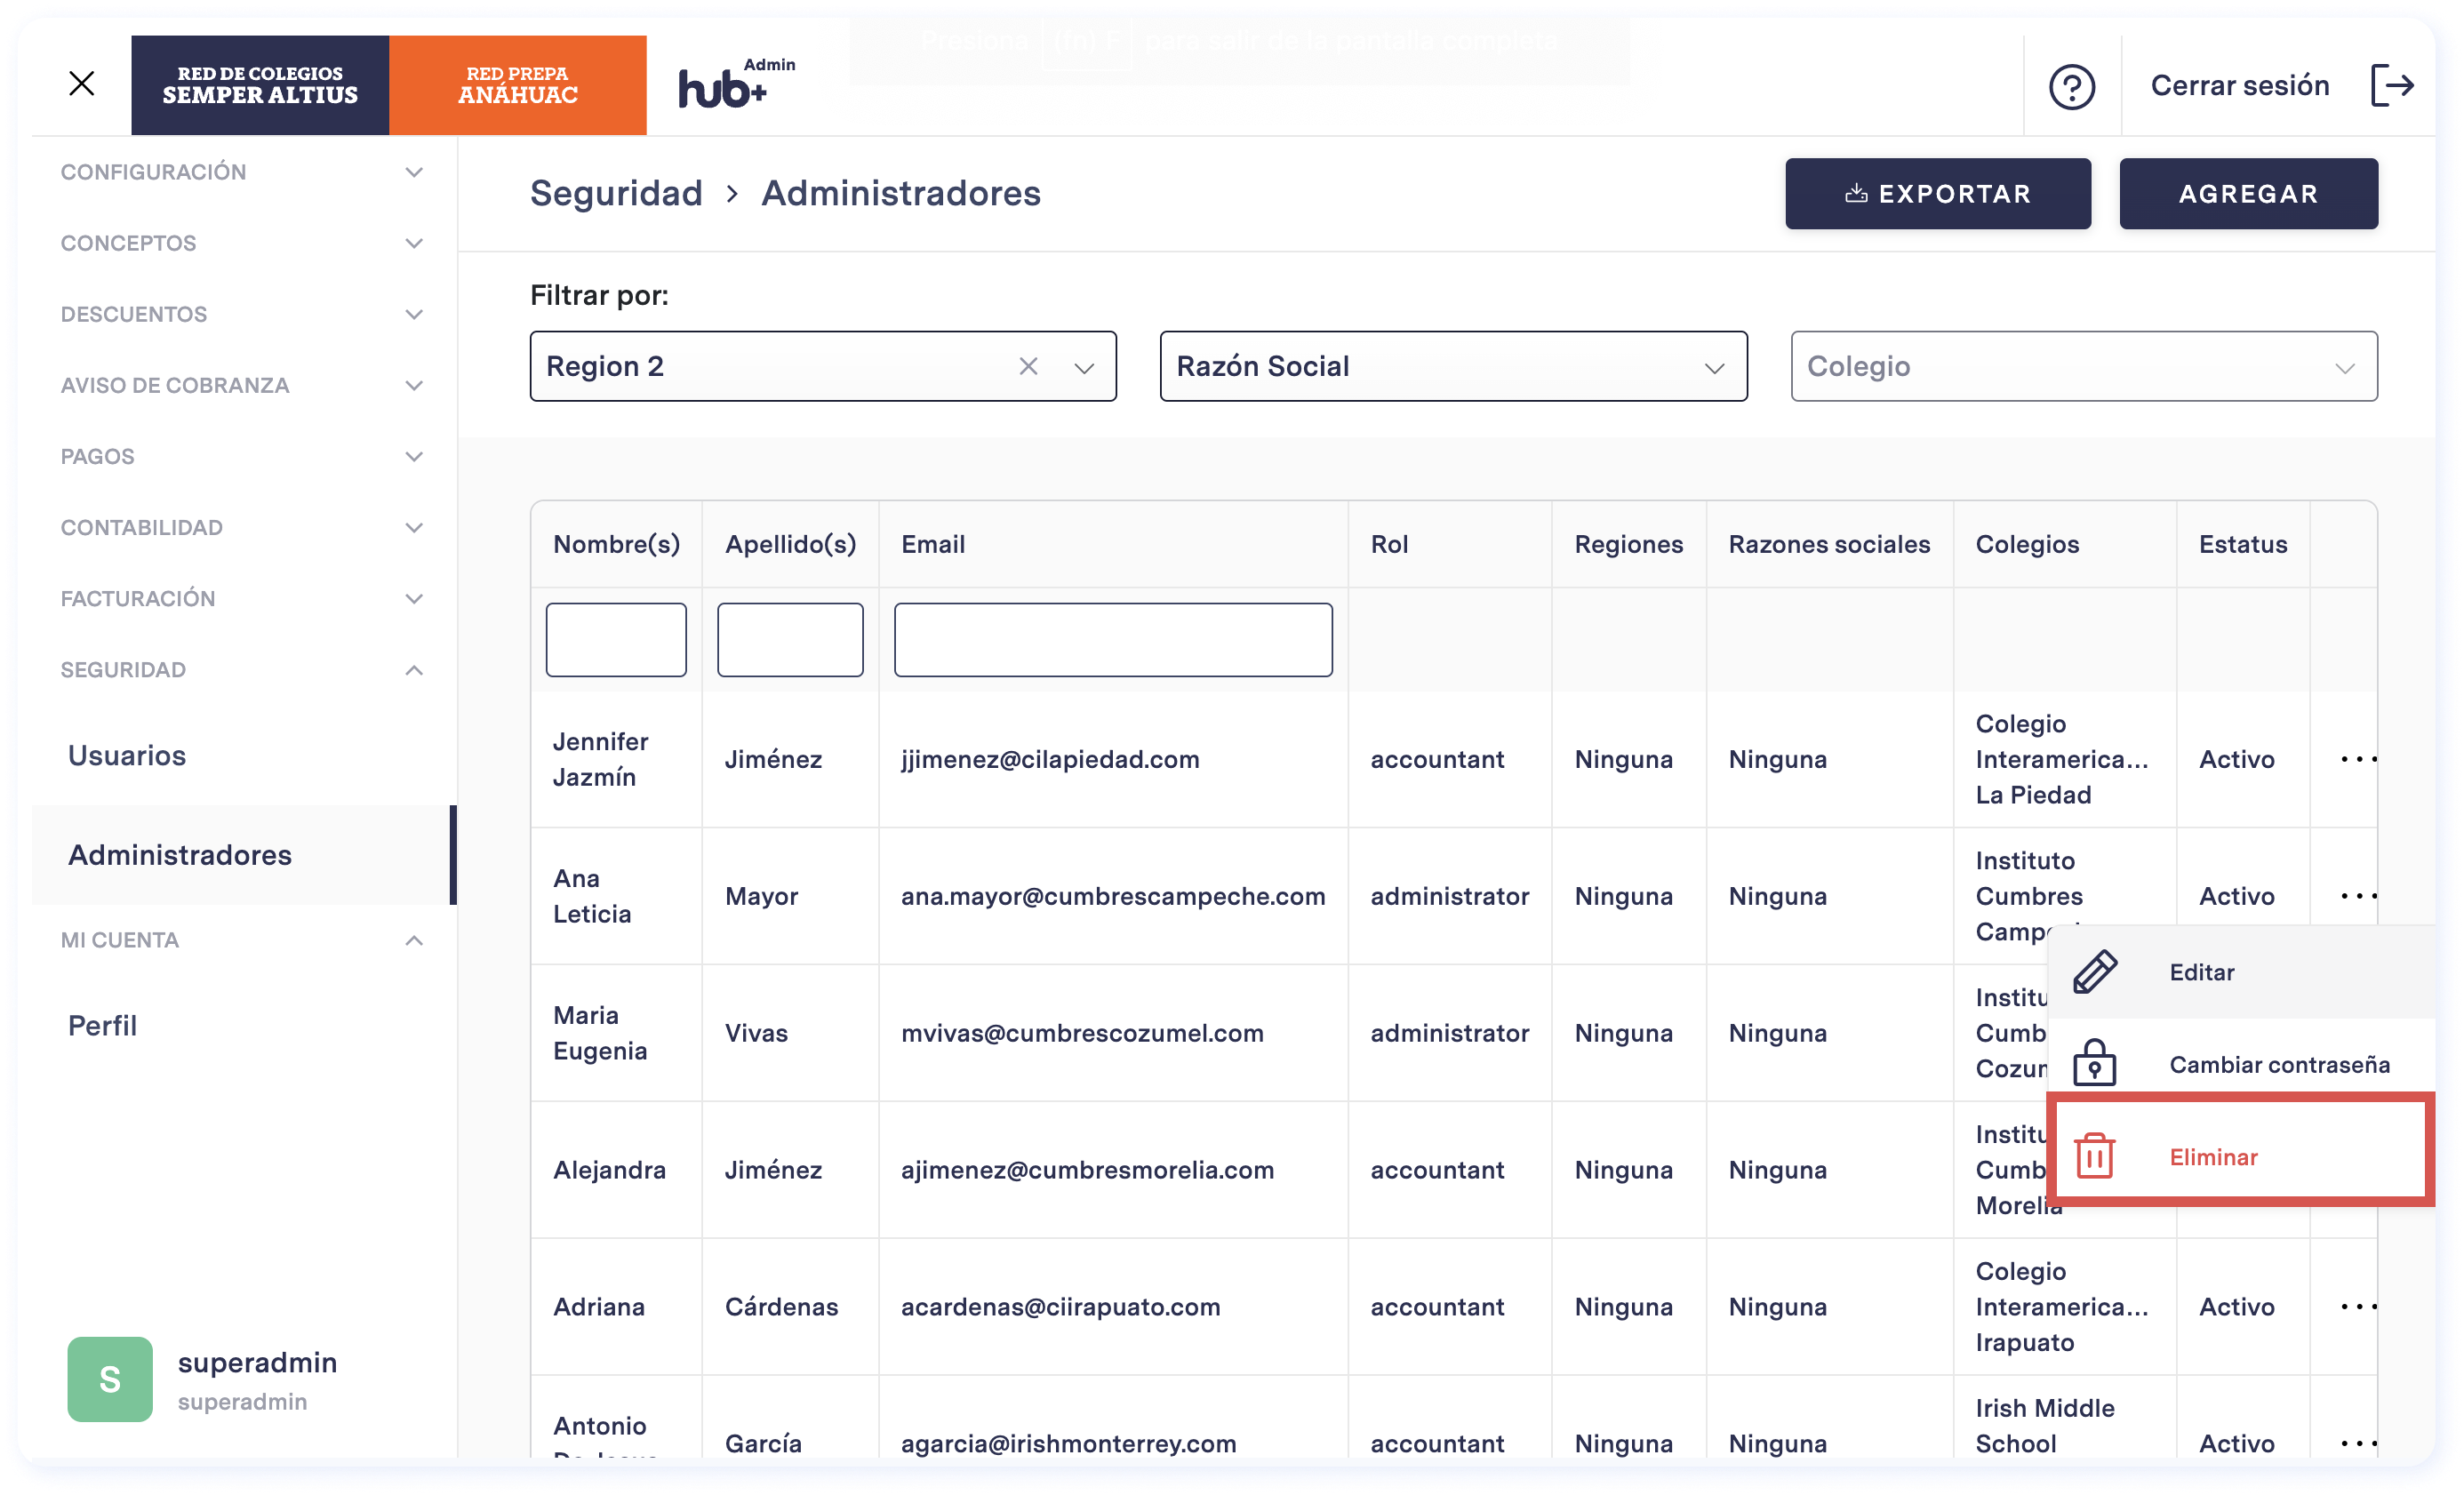This screenshot has width=2464, height=1495.
Task: Click the Regiones column header
Action: 1628,544
